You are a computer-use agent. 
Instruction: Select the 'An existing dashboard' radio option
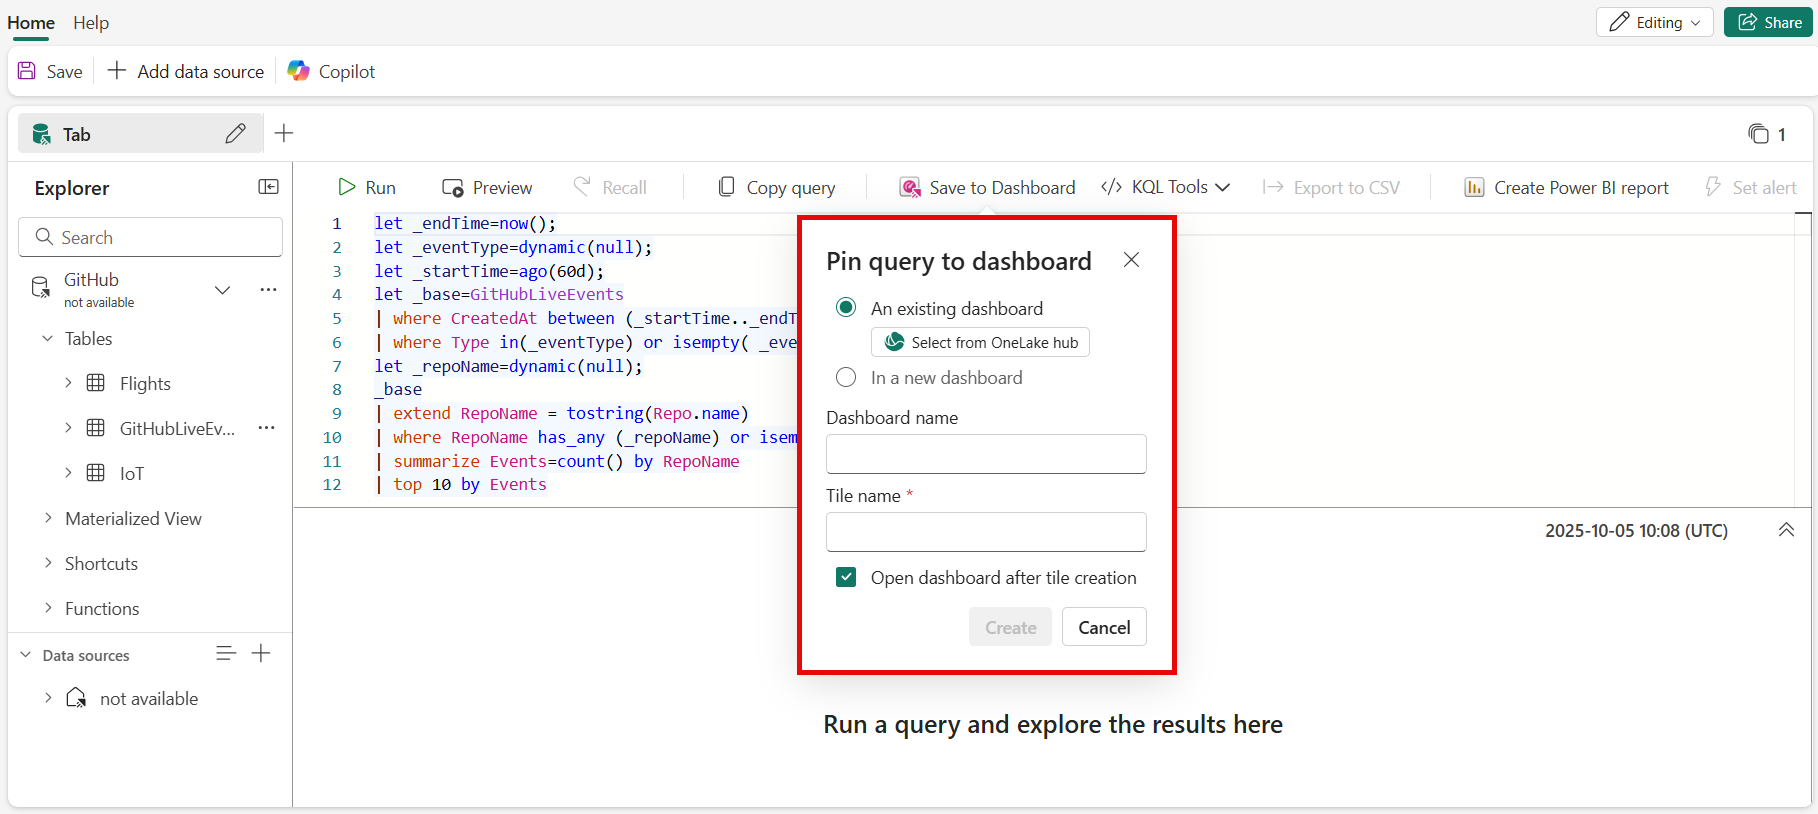coord(846,308)
